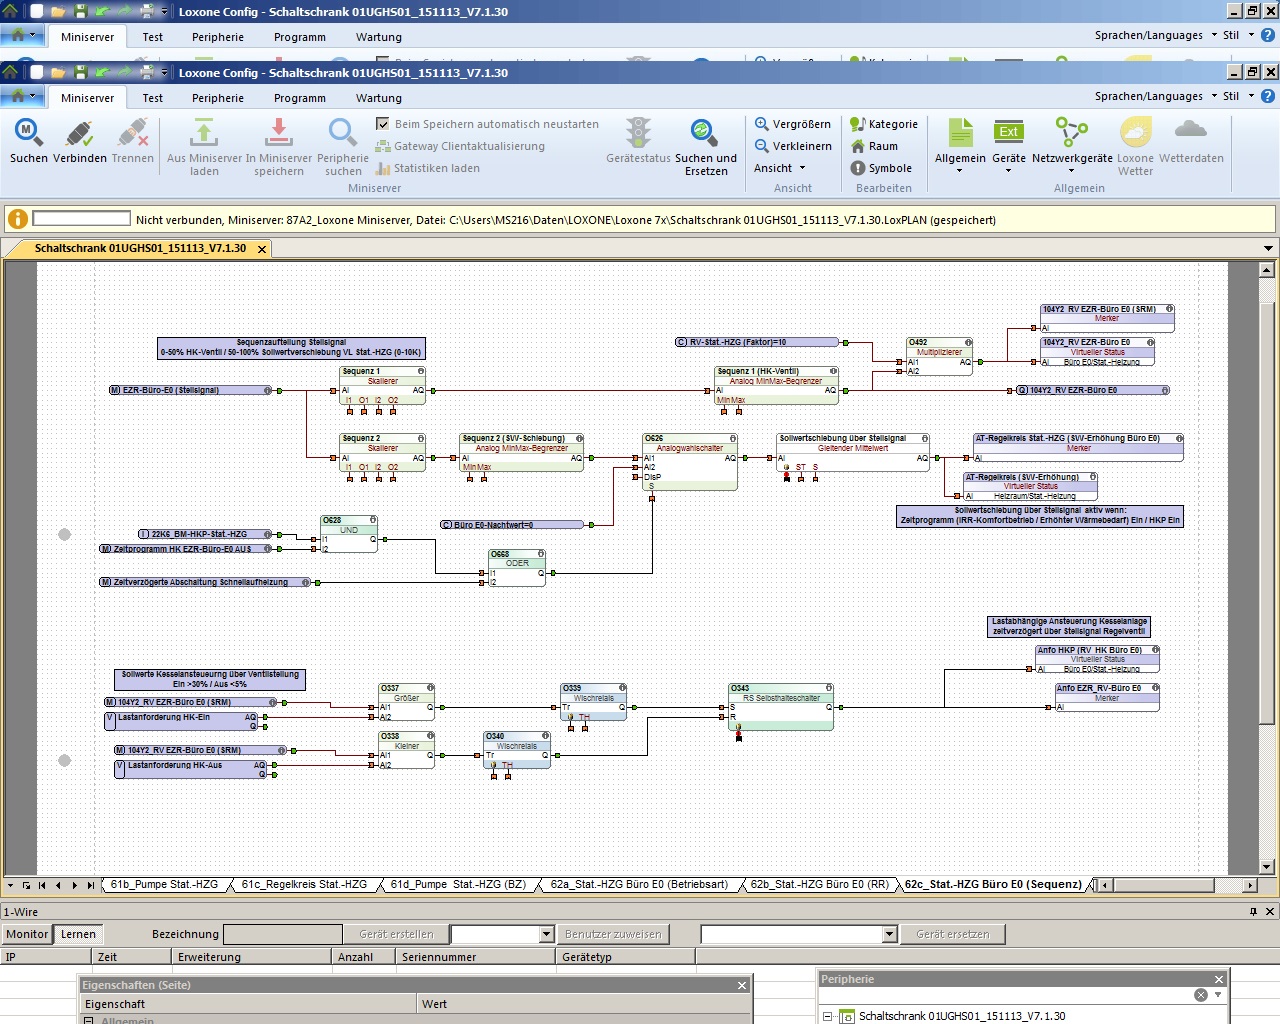
Task: Click the Verkleinern zoom-out icon
Action: coord(762,146)
